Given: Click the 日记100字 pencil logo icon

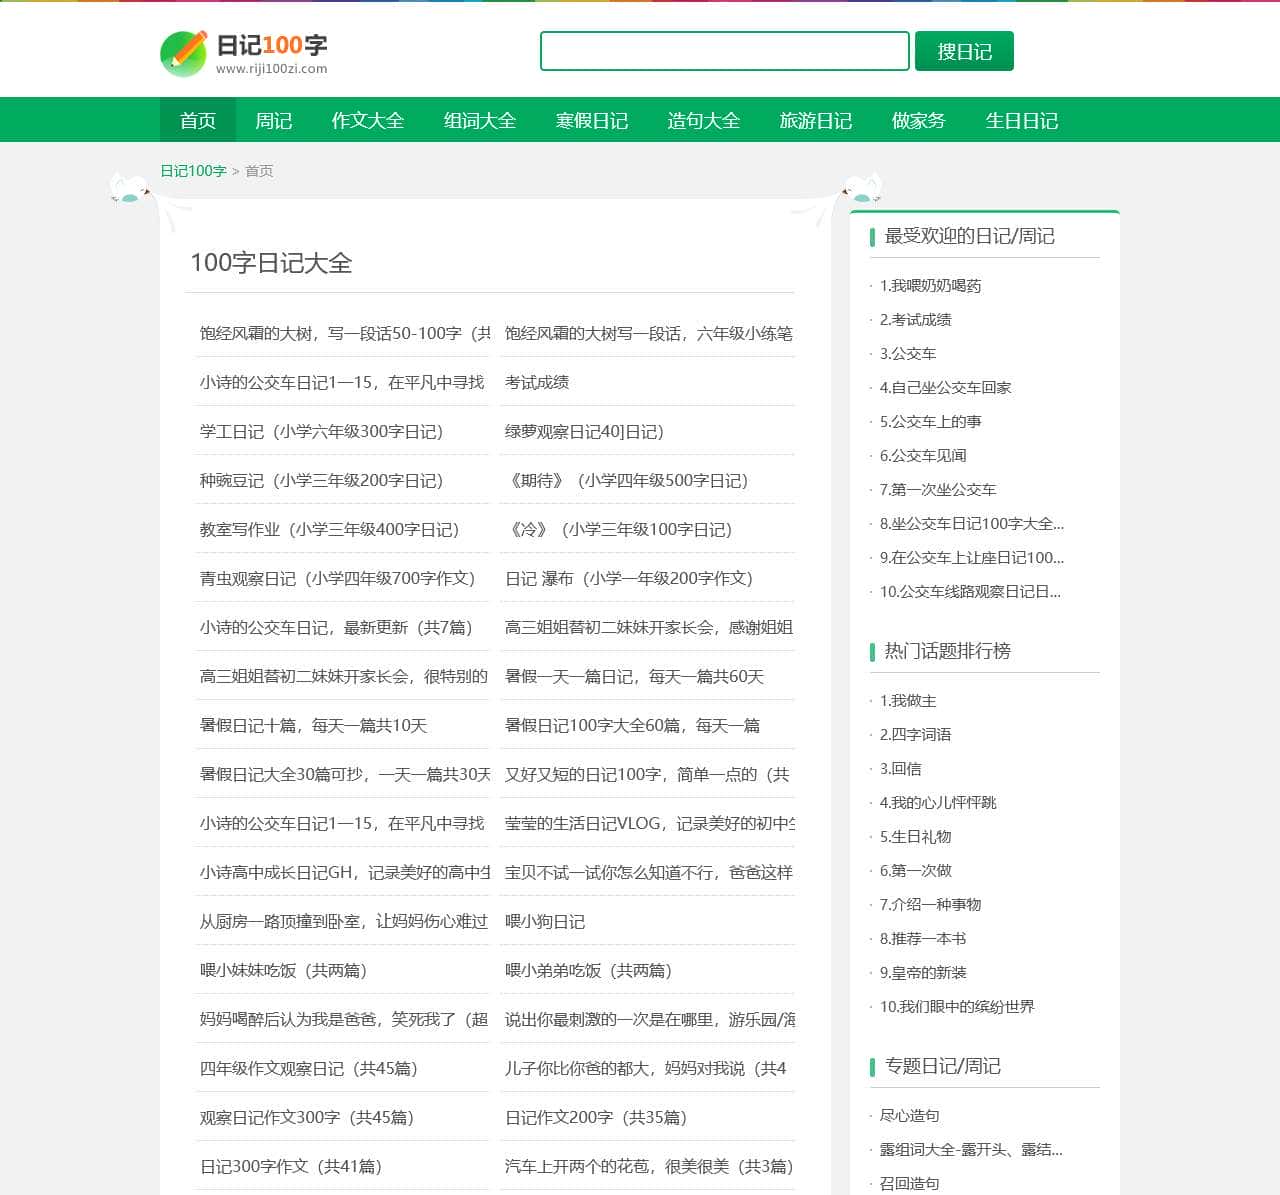Looking at the screenshot, I should click(x=183, y=53).
